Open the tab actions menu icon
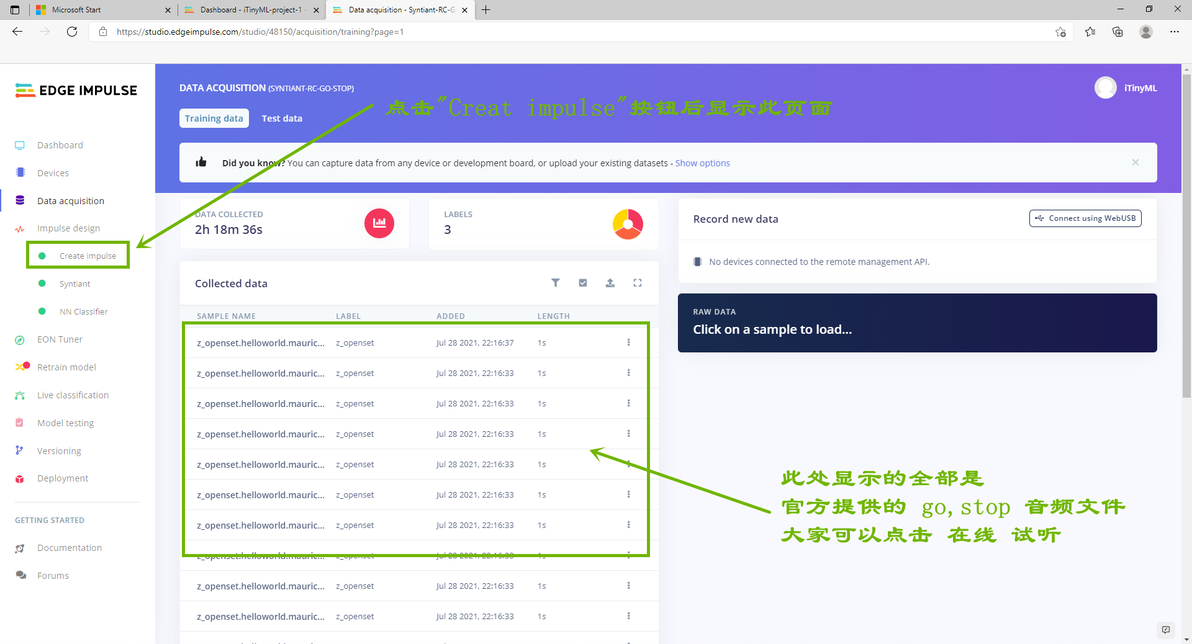 pyautogui.click(x=14, y=10)
